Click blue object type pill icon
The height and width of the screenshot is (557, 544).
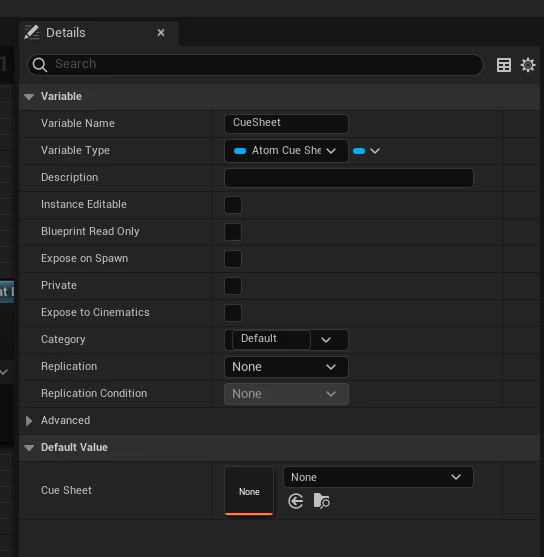(x=240, y=151)
